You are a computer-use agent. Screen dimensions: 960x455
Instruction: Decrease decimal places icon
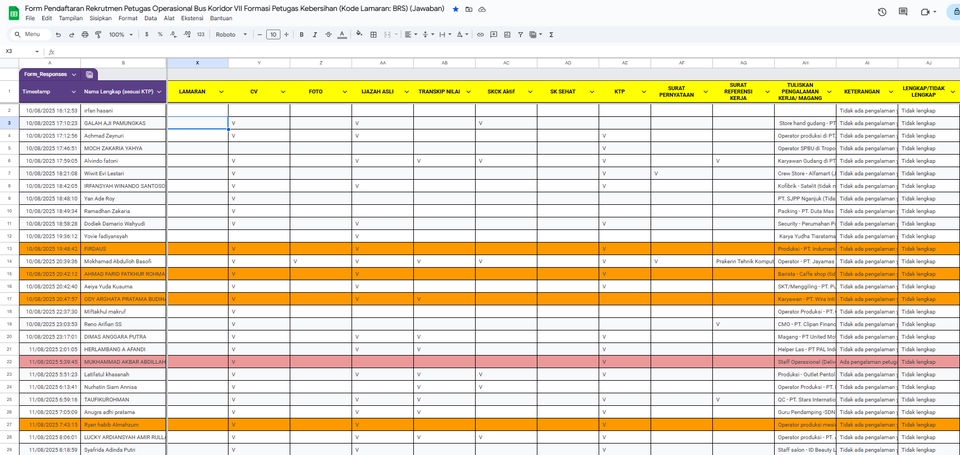pyautogui.click(x=173, y=35)
